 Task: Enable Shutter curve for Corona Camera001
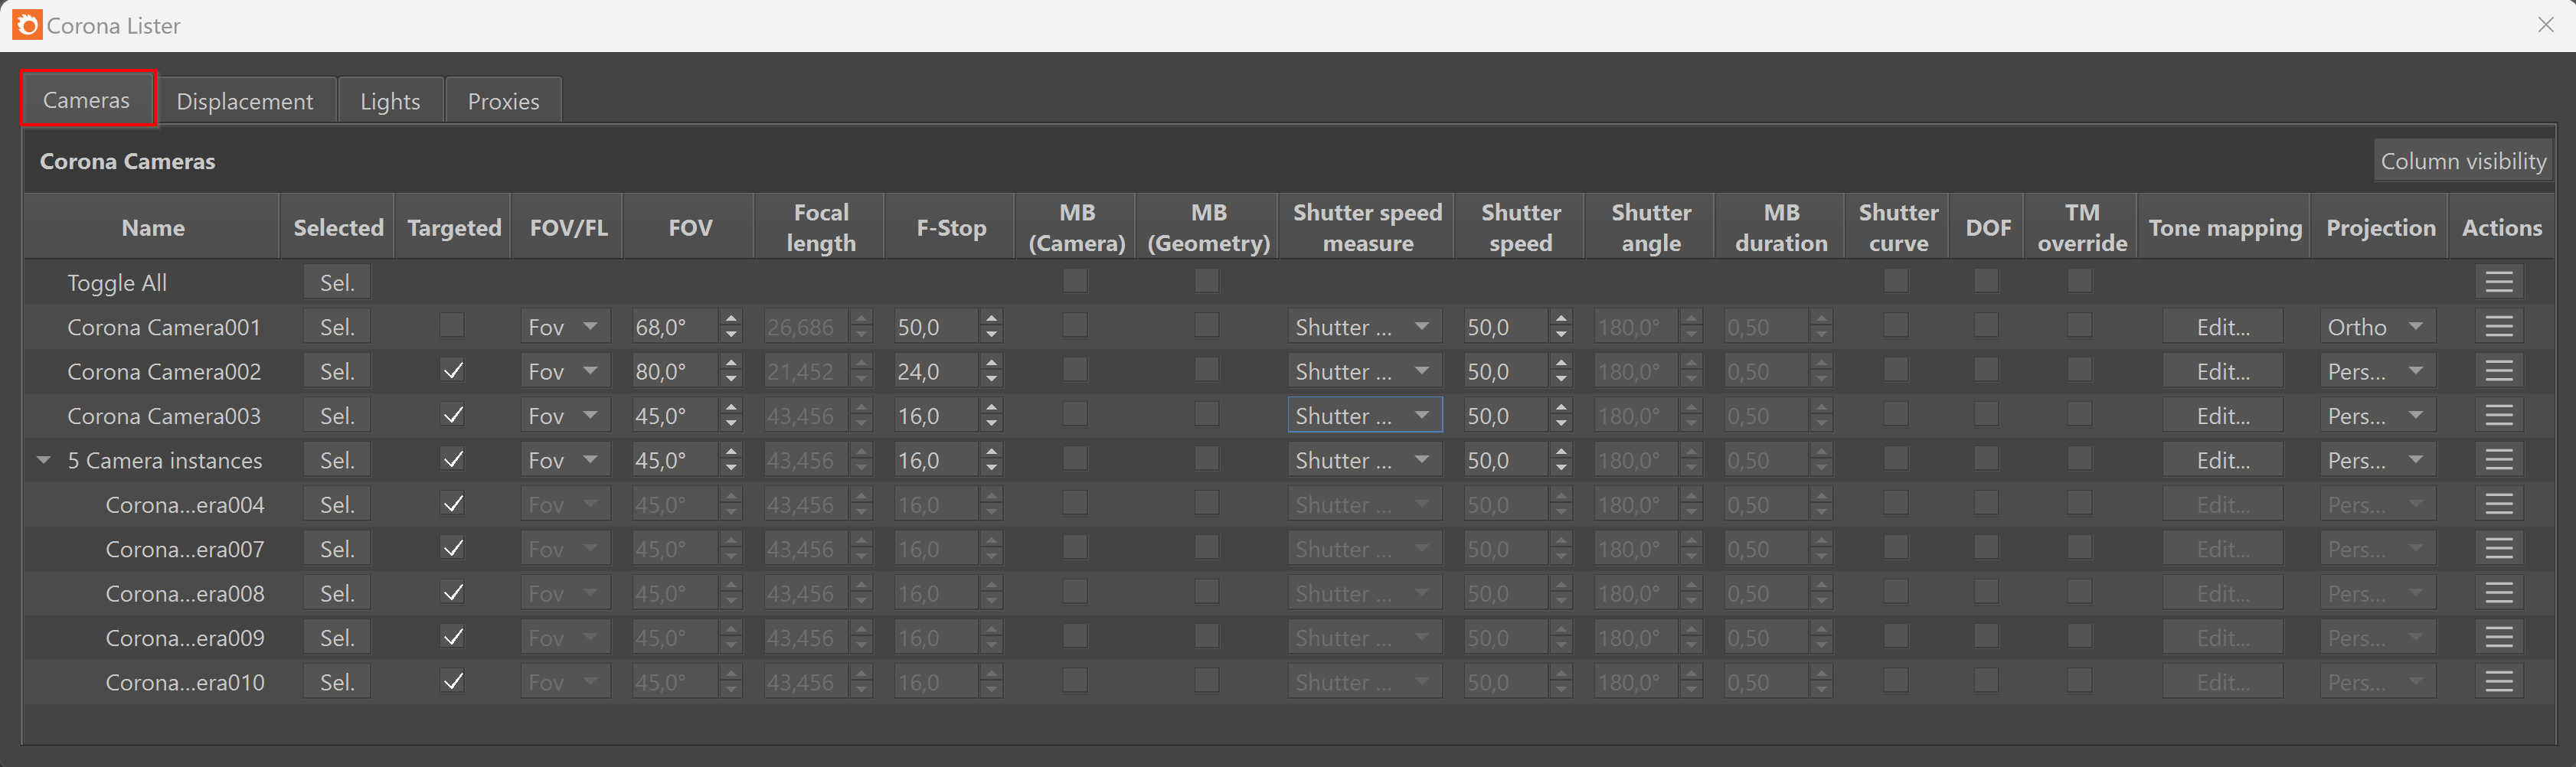[1896, 325]
